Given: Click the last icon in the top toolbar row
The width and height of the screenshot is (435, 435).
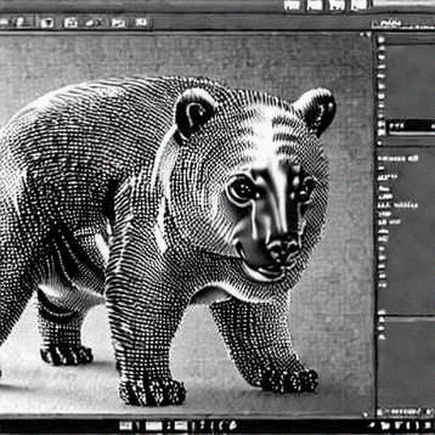Looking at the screenshot, I should pos(141,22).
